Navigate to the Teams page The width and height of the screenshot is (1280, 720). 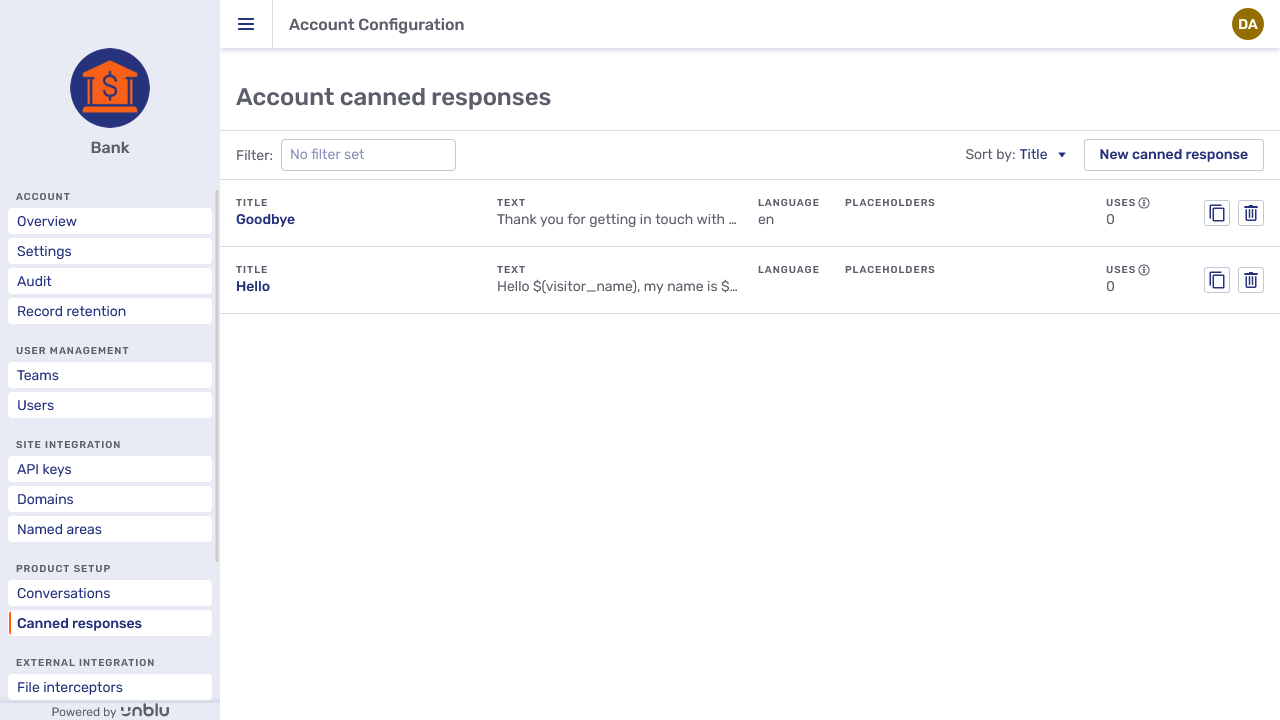37,375
